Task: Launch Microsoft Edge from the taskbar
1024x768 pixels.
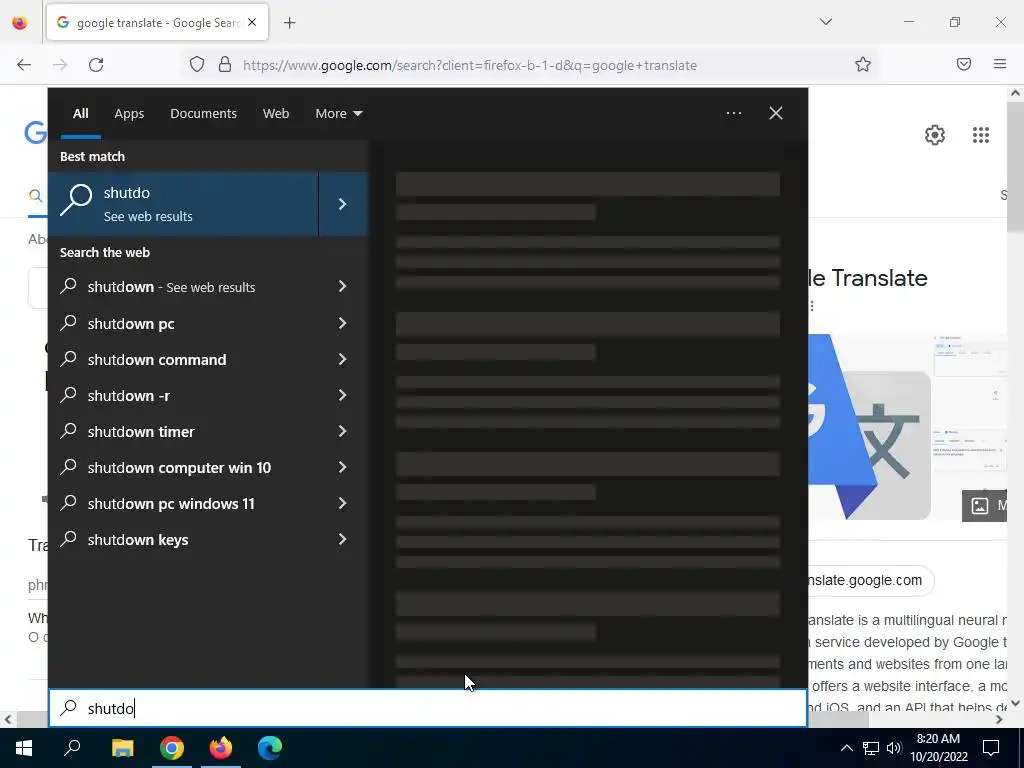Action: pyautogui.click(x=270, y=748)
